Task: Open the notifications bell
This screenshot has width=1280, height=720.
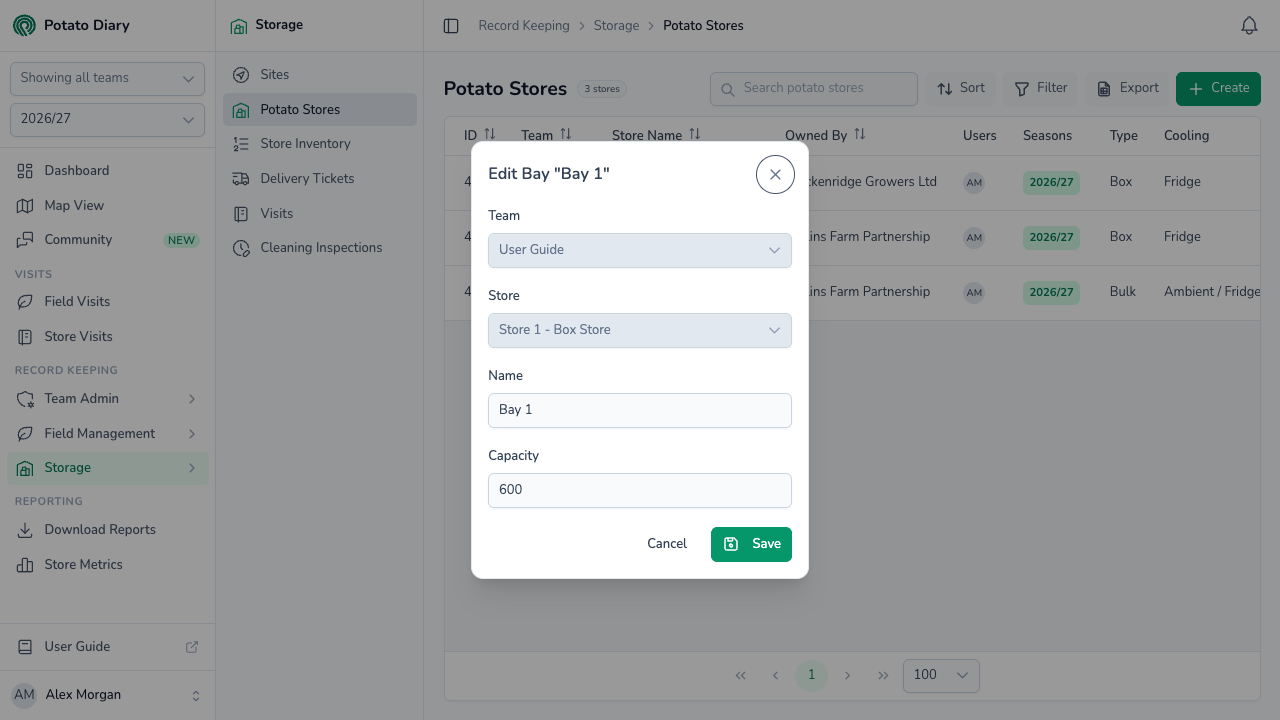Action: pos(1249,26)
